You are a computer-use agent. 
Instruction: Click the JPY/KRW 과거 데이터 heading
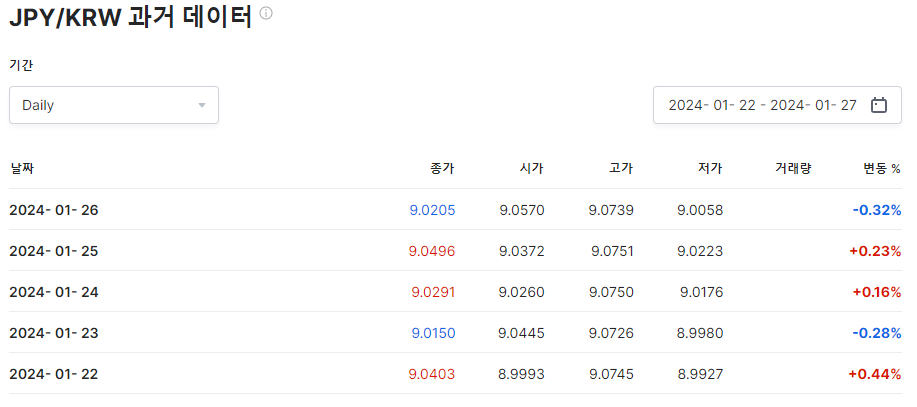[x=131, y=17]
